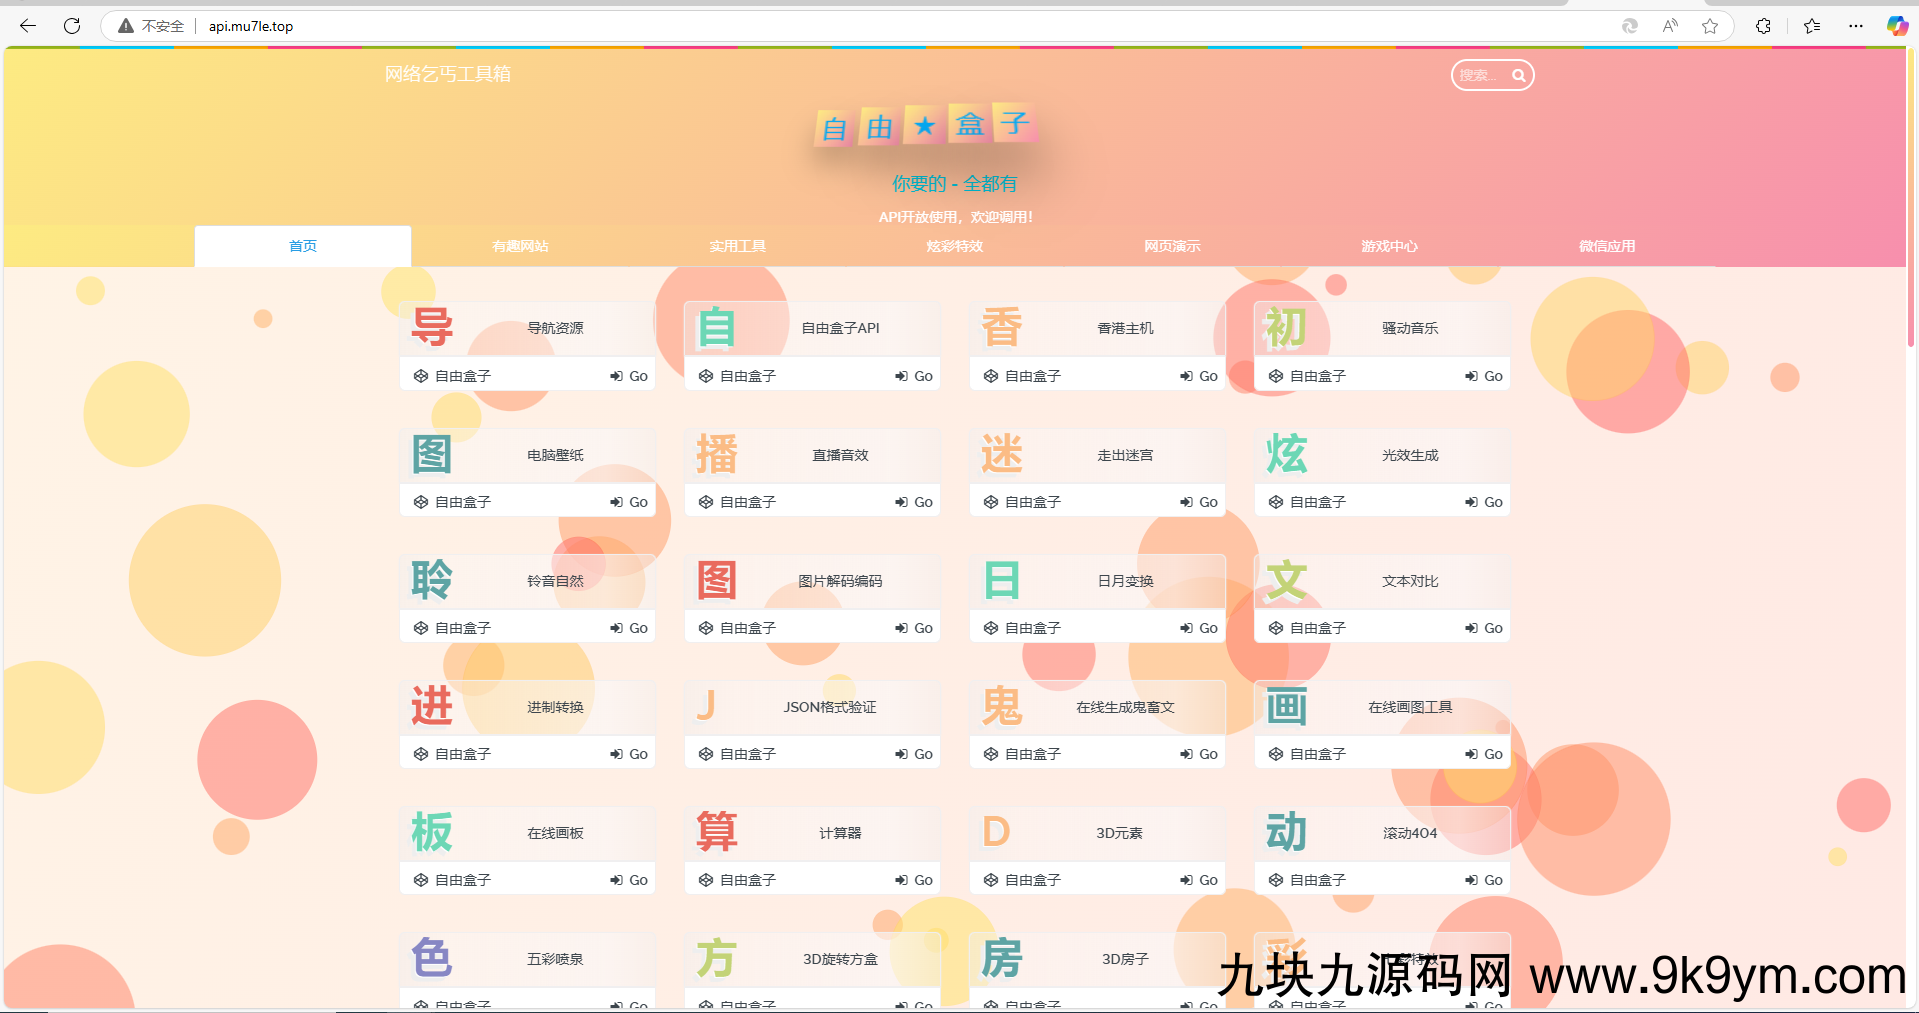This screenshot has height=1013, width=1919.
Task: Click the 色 icon of 五彩喷泉 card
Action: click(432, 958)
